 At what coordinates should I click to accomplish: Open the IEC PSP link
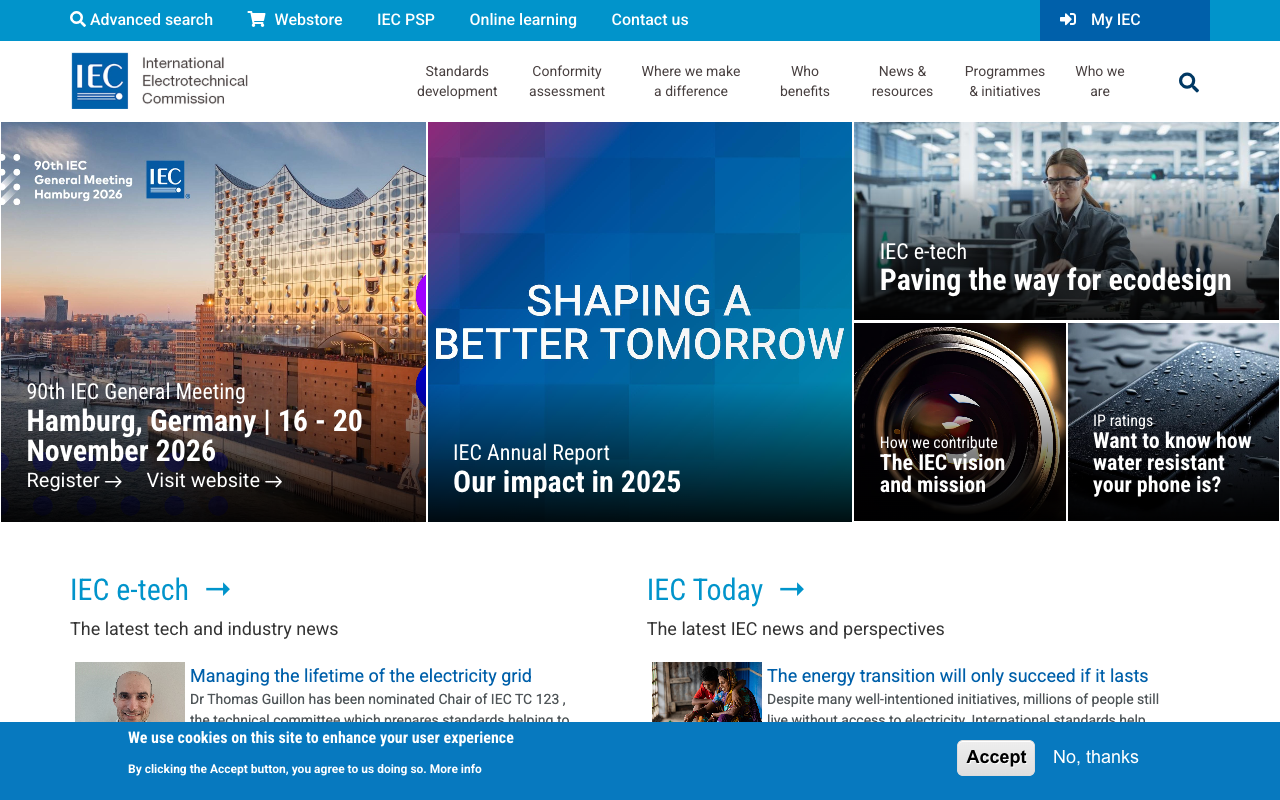pos(406,19)
